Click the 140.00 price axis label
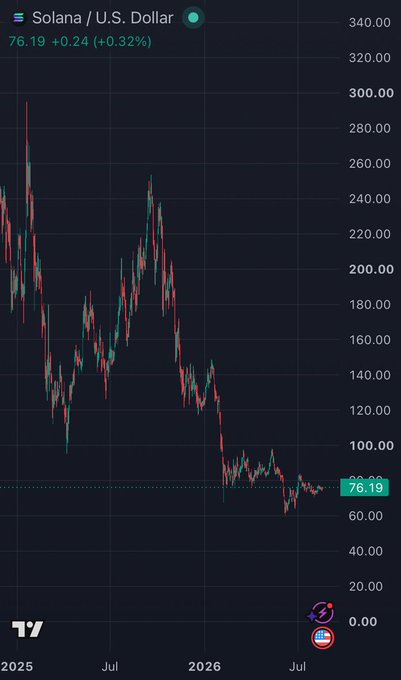 (x=369, y=375)
